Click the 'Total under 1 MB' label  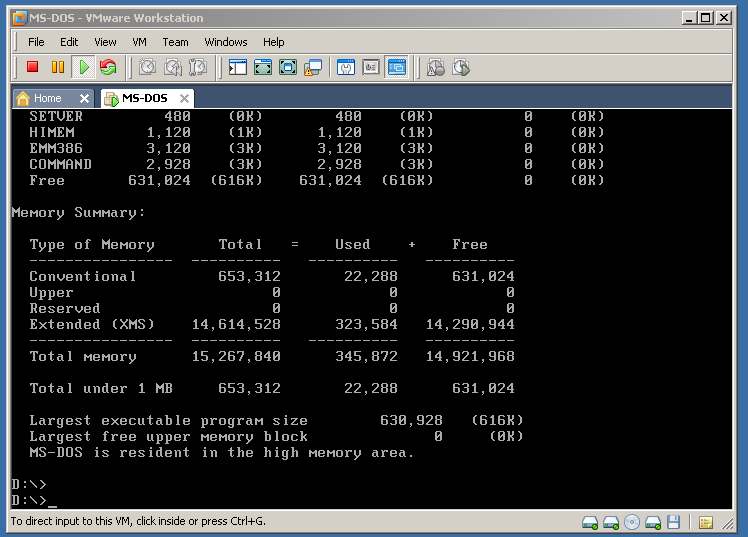pyautogui.click(x=101, y=388)
